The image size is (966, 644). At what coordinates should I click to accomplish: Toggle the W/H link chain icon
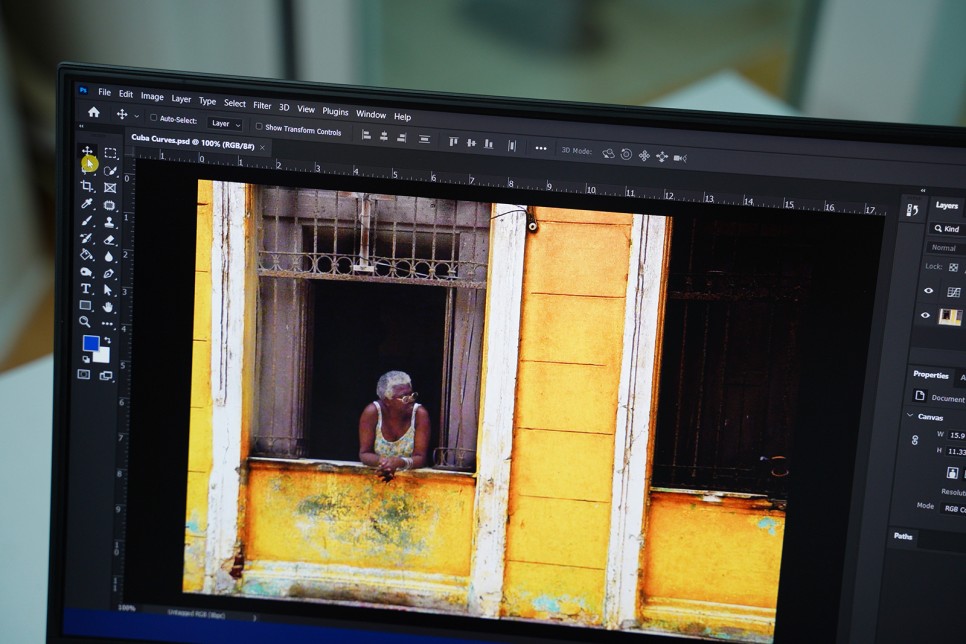[x=915, y=440]
